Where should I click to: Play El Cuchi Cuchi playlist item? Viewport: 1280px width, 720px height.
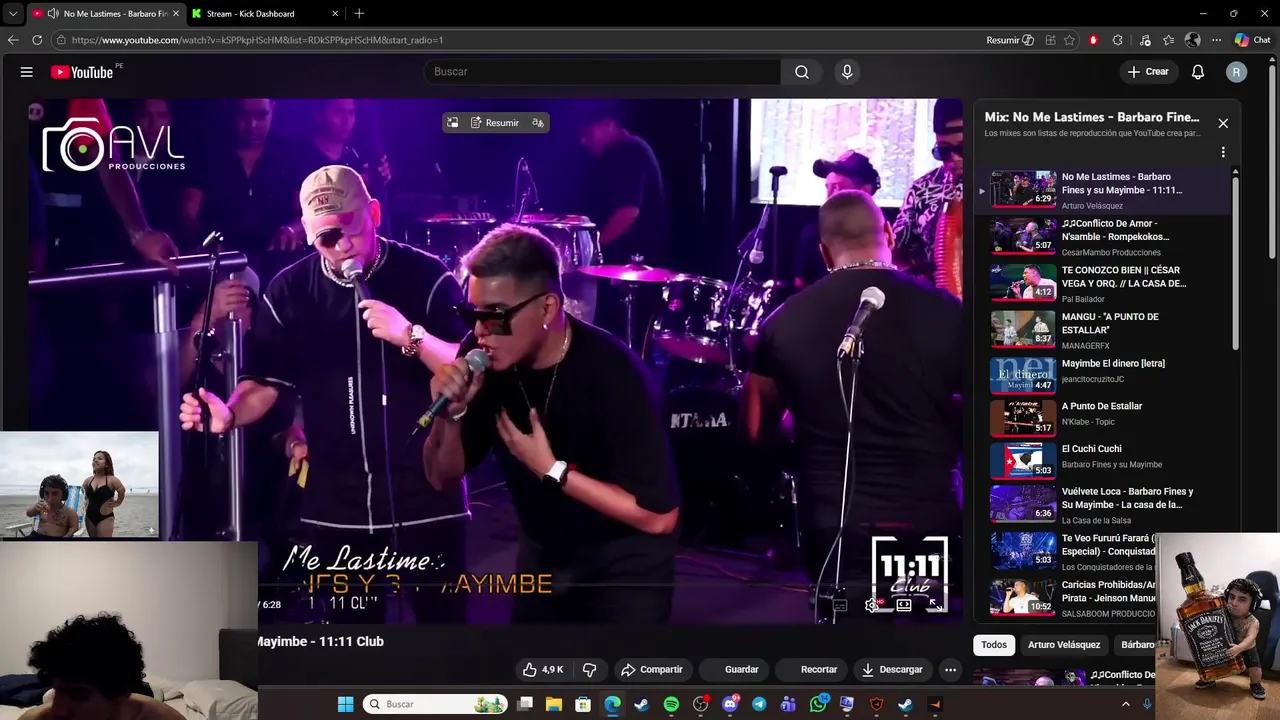tap(1102, 461)
